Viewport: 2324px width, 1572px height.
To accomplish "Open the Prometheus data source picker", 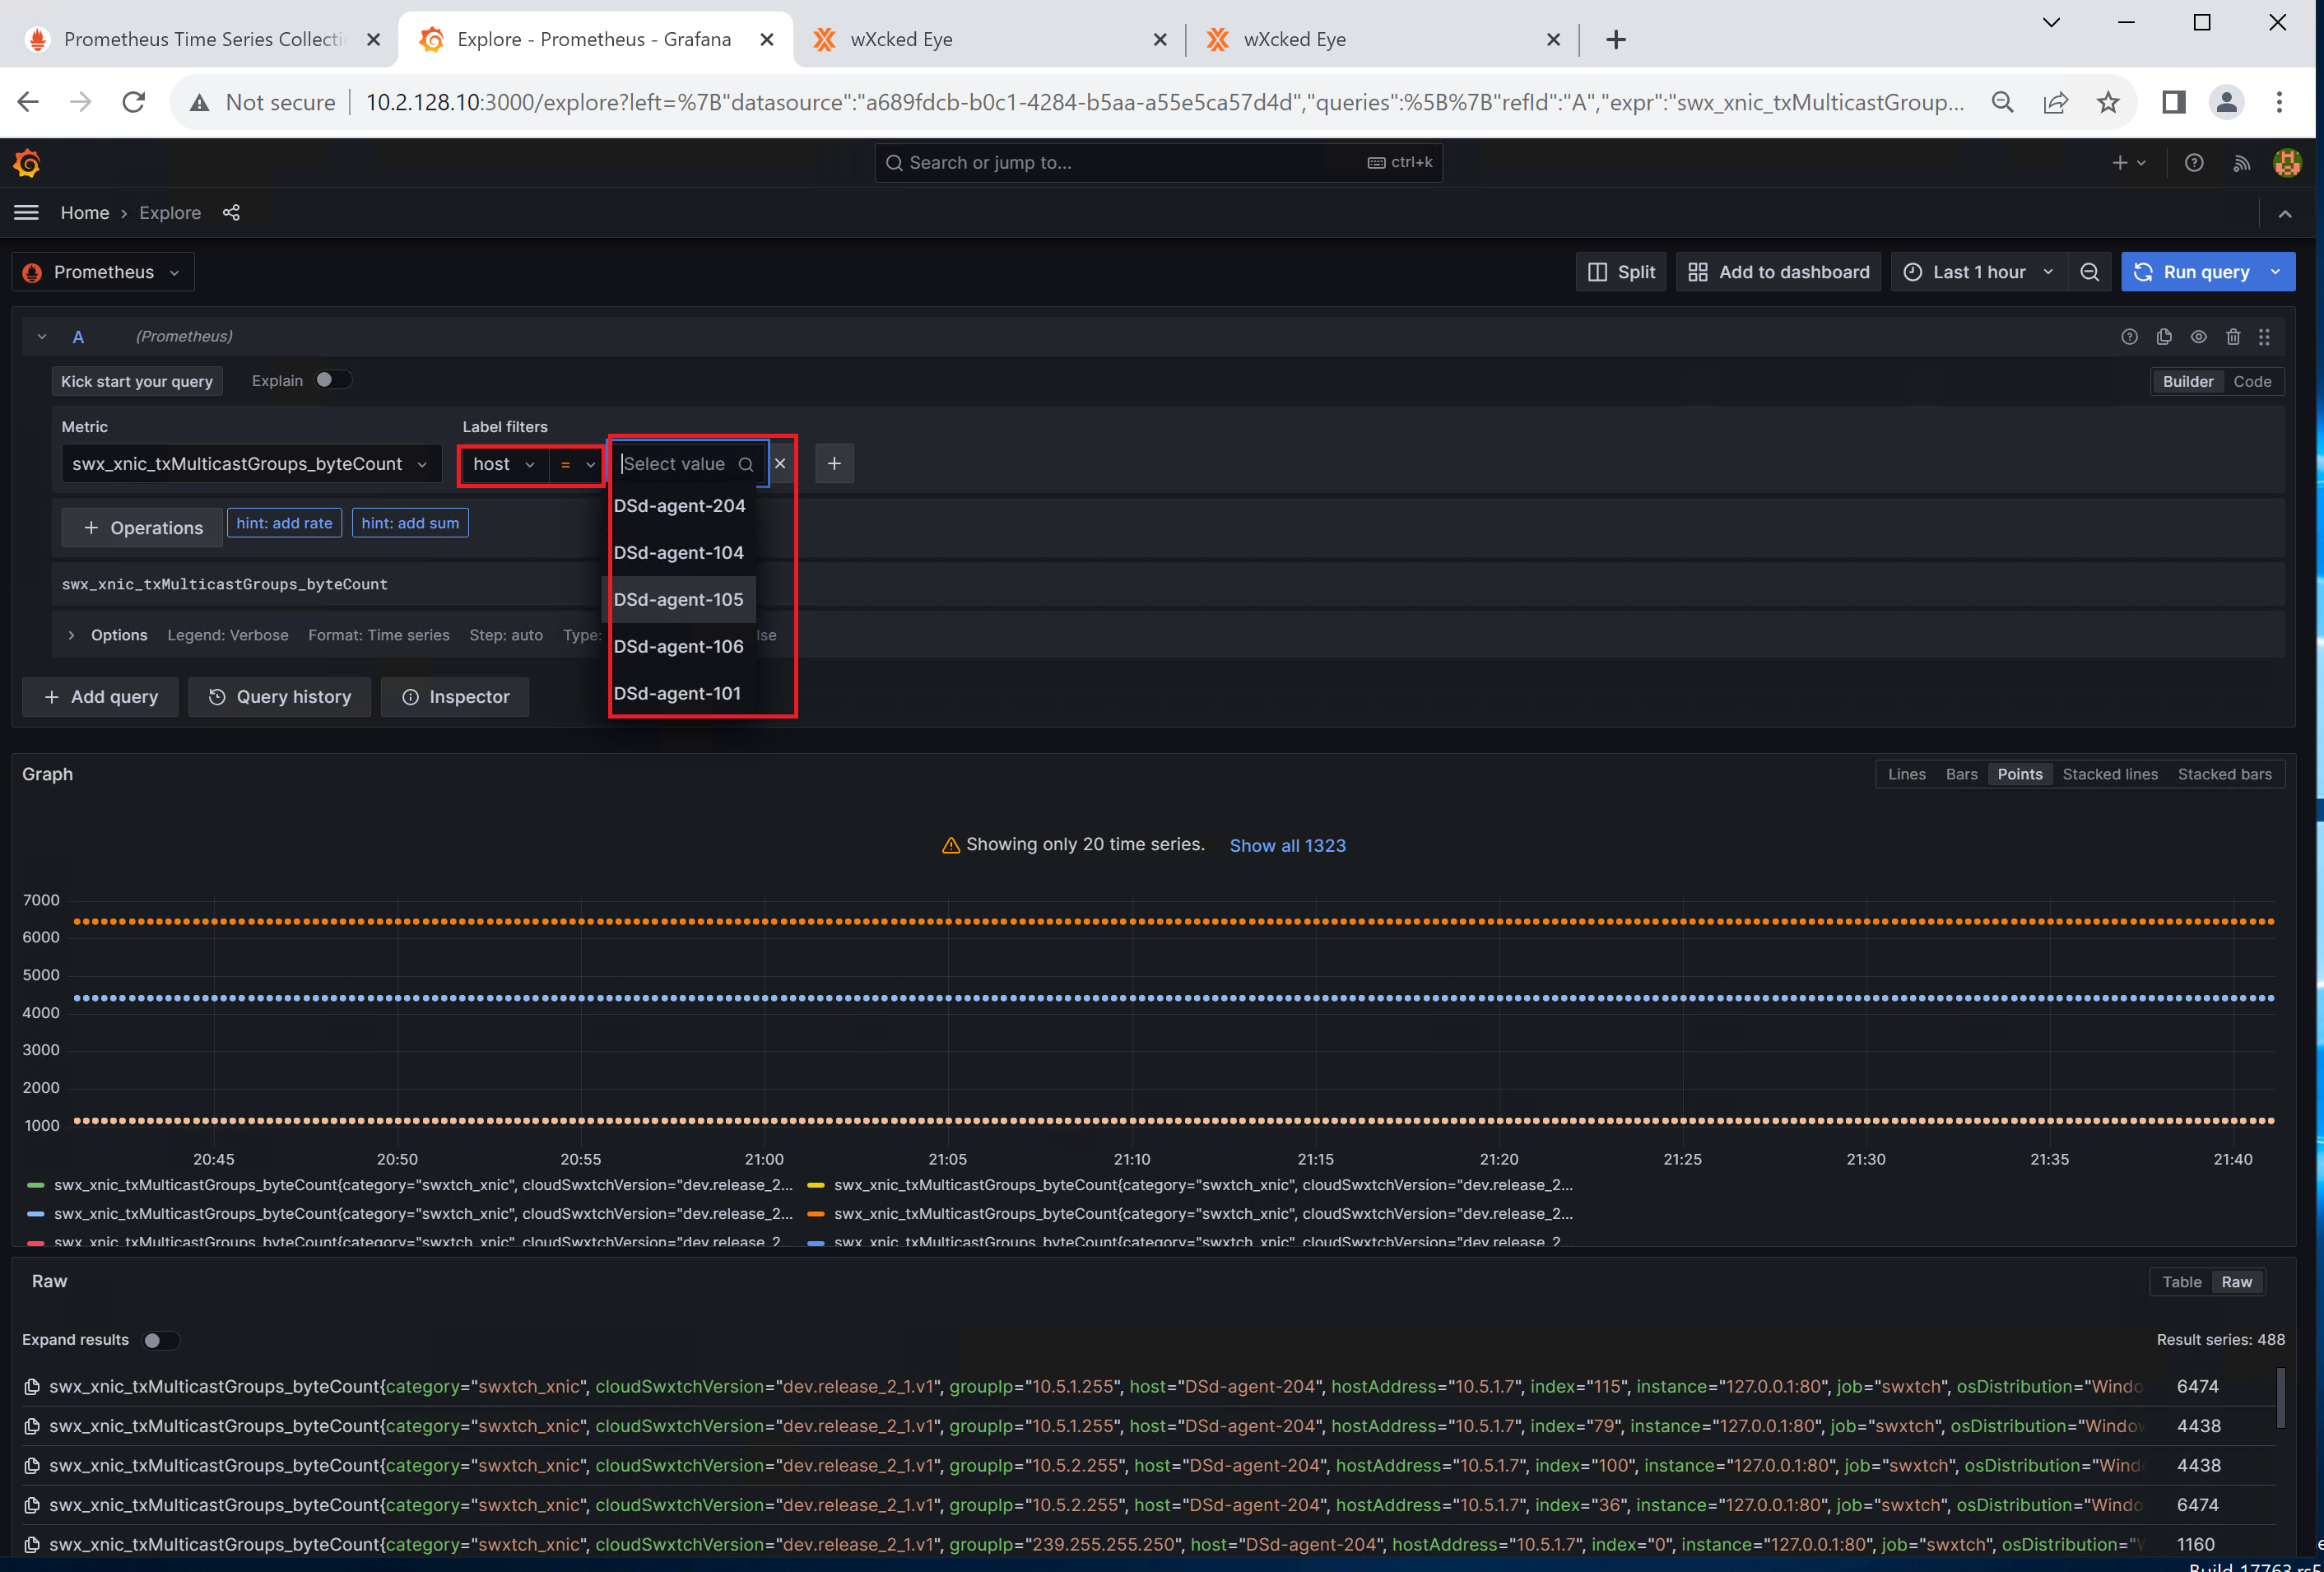I will coord(103,272).
